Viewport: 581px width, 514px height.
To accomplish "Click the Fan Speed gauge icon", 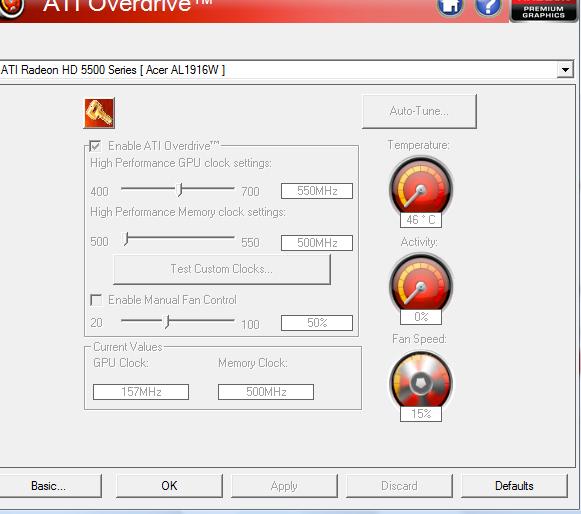I will [421, 380].
